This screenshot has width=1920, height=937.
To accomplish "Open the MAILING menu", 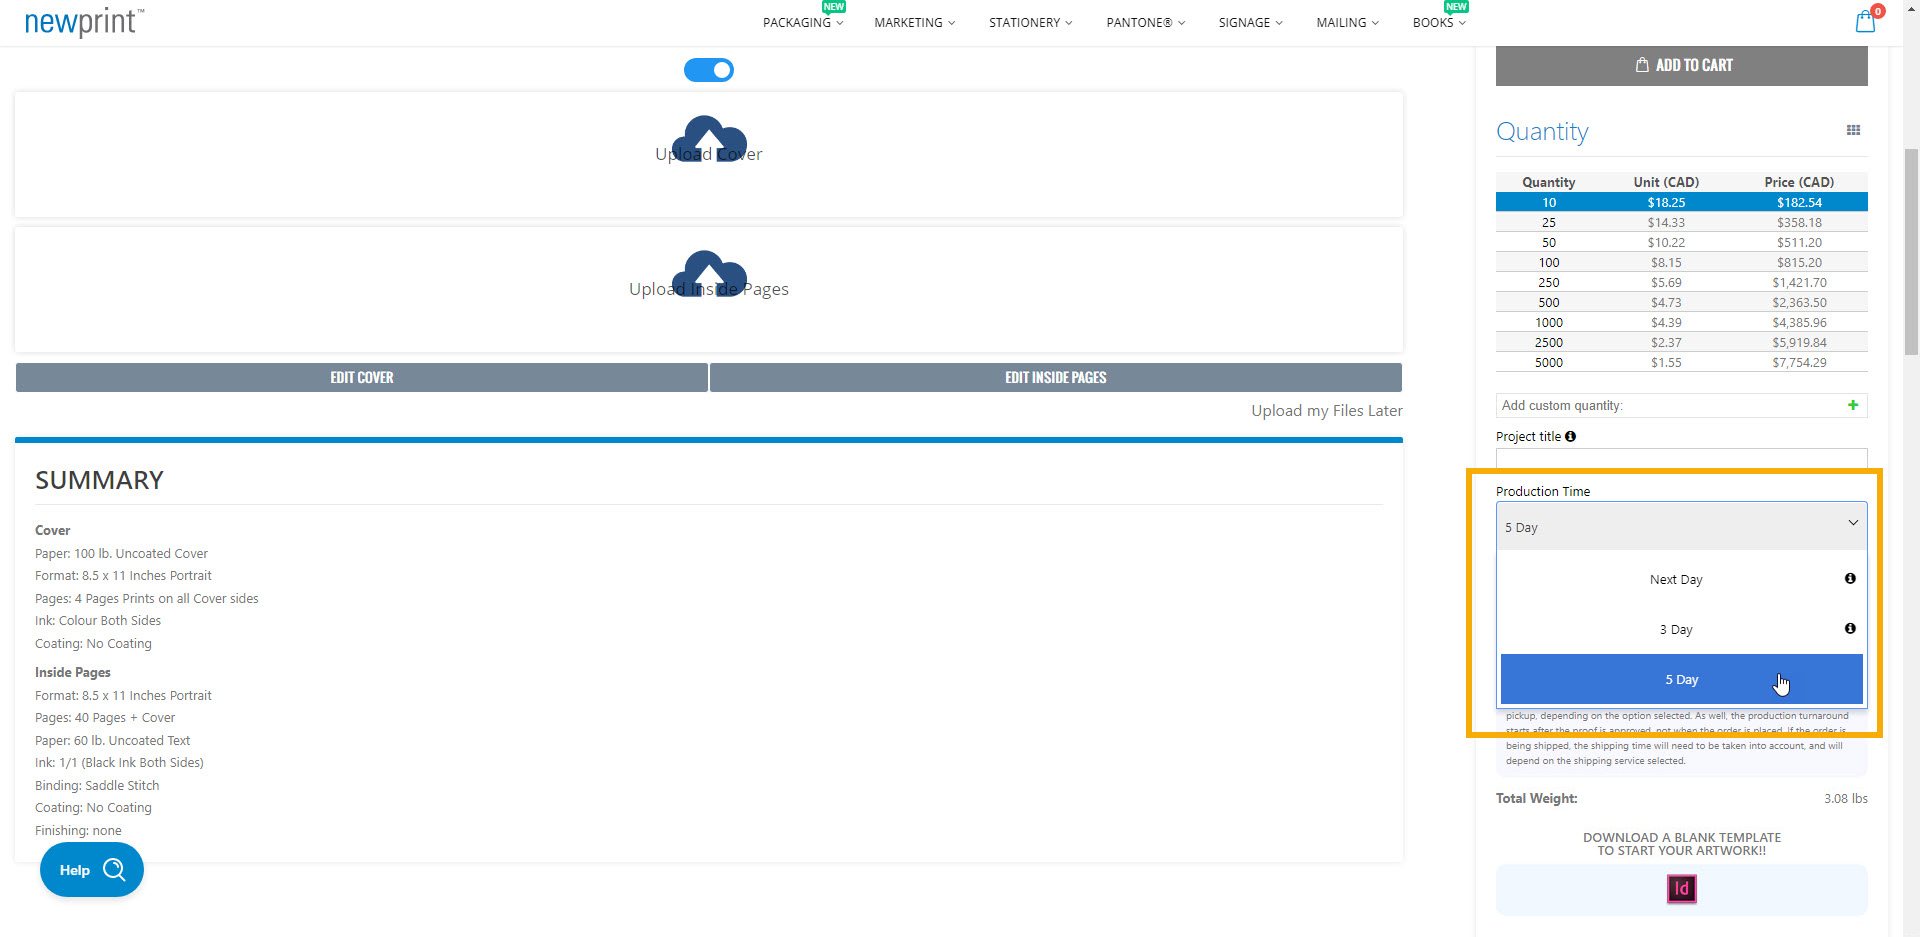I will coord(1345,22).
